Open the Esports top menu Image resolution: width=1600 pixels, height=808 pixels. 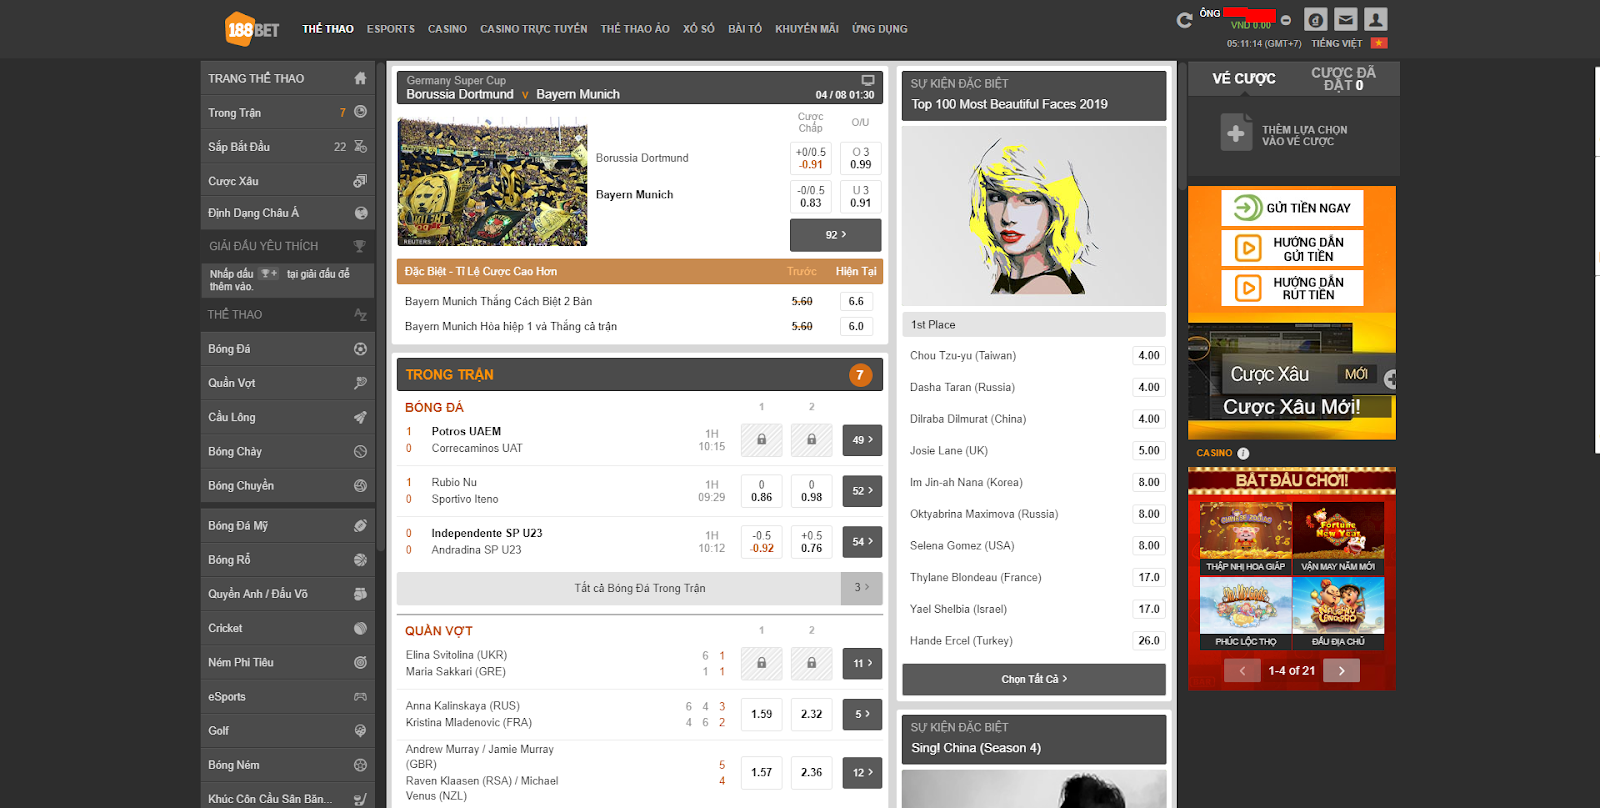(x=391, y=29)
